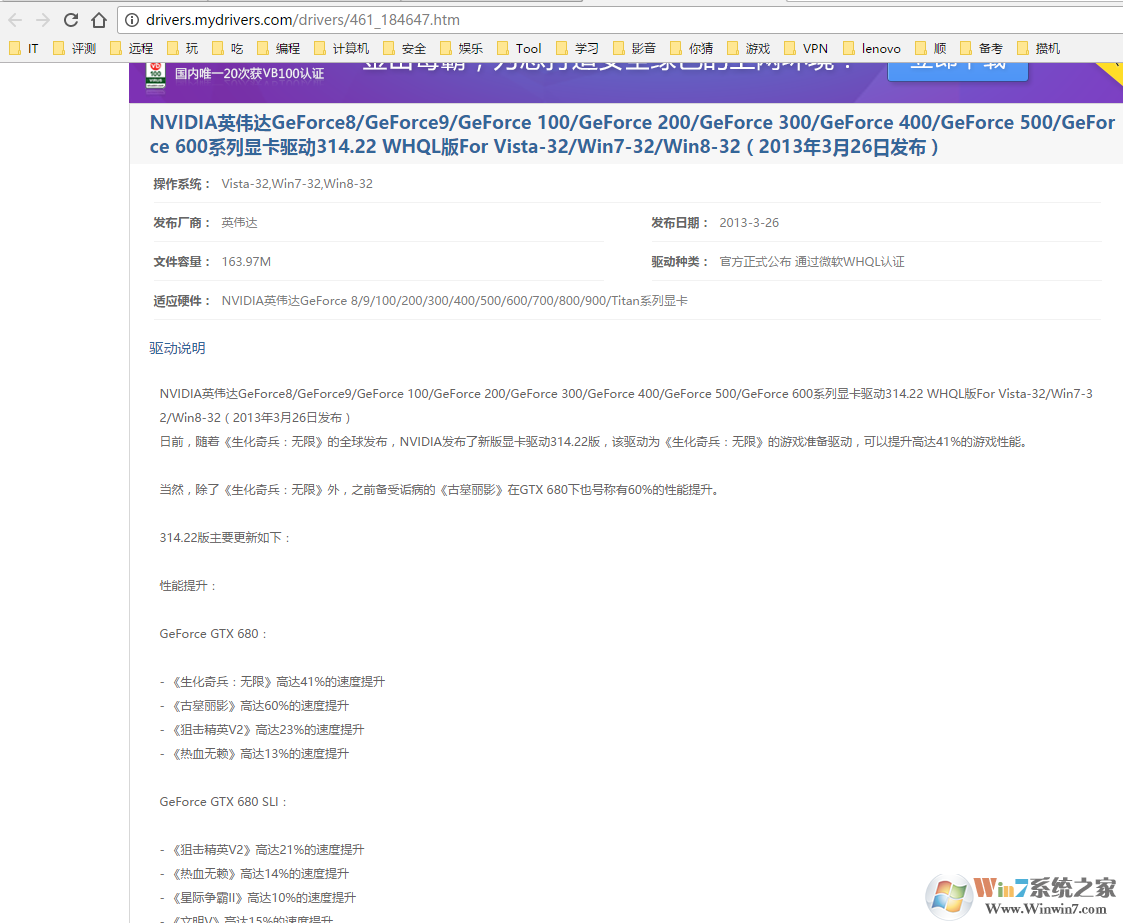The width and height of the screenshot is (1123, 923).
Task: Open the lenovo bookmarks folder
Action: (x=872, y=48)
